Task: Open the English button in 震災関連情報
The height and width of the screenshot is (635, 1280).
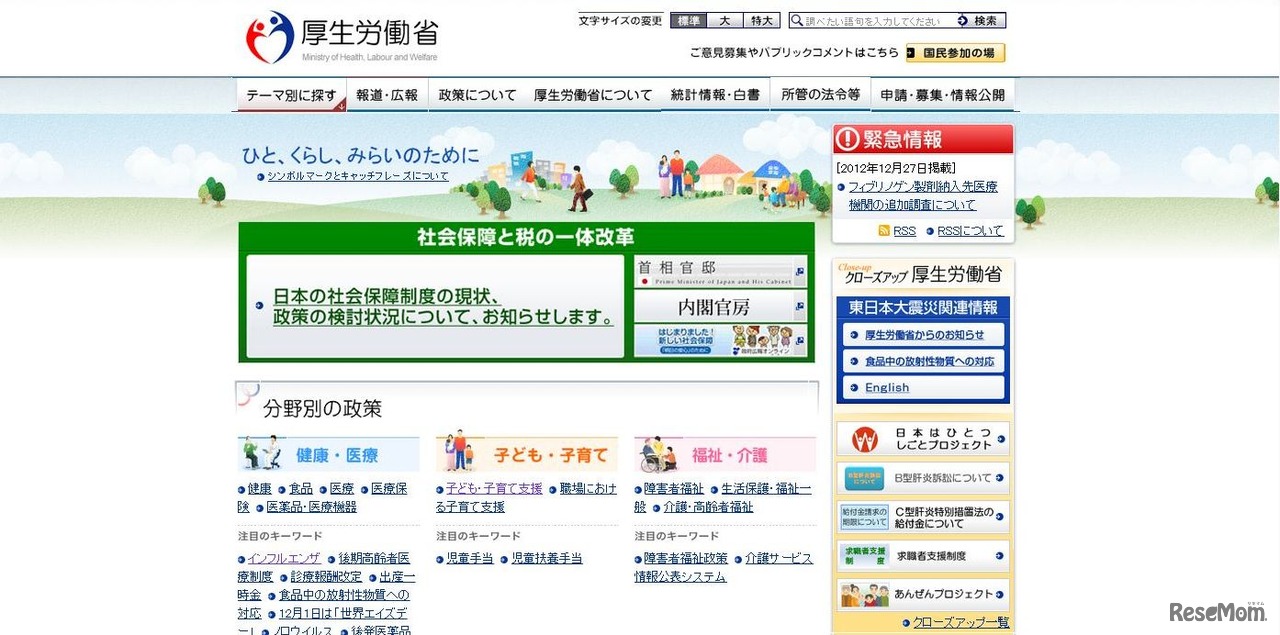Action: [x=923, y=387]
